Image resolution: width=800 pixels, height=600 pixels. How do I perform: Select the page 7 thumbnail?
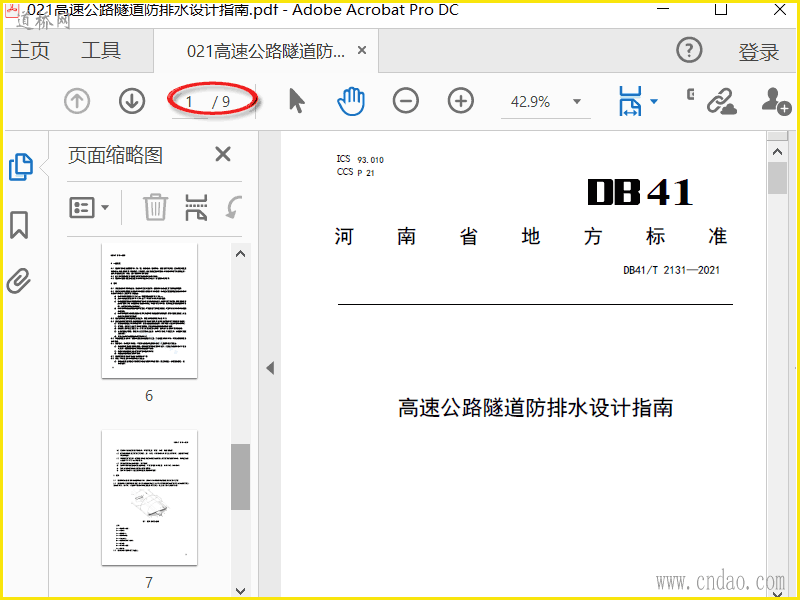coord(149,497)
